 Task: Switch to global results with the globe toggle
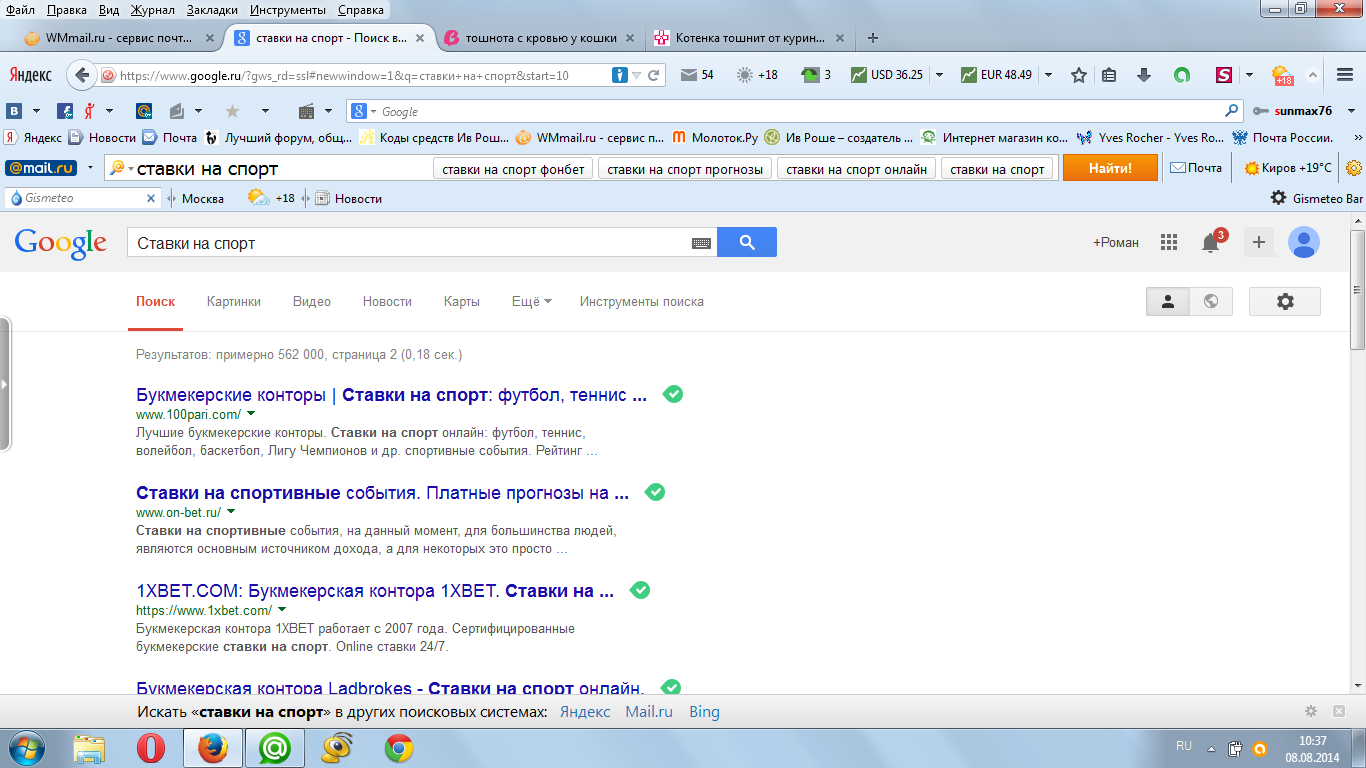pos(1211,301)
